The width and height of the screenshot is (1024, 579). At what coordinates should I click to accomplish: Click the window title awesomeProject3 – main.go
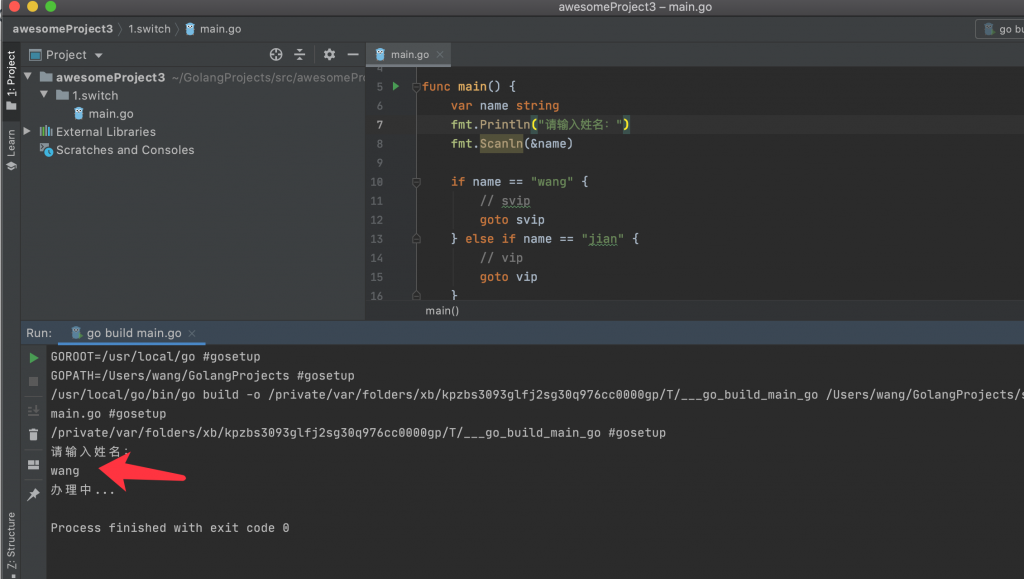click(x=635, y=7)
